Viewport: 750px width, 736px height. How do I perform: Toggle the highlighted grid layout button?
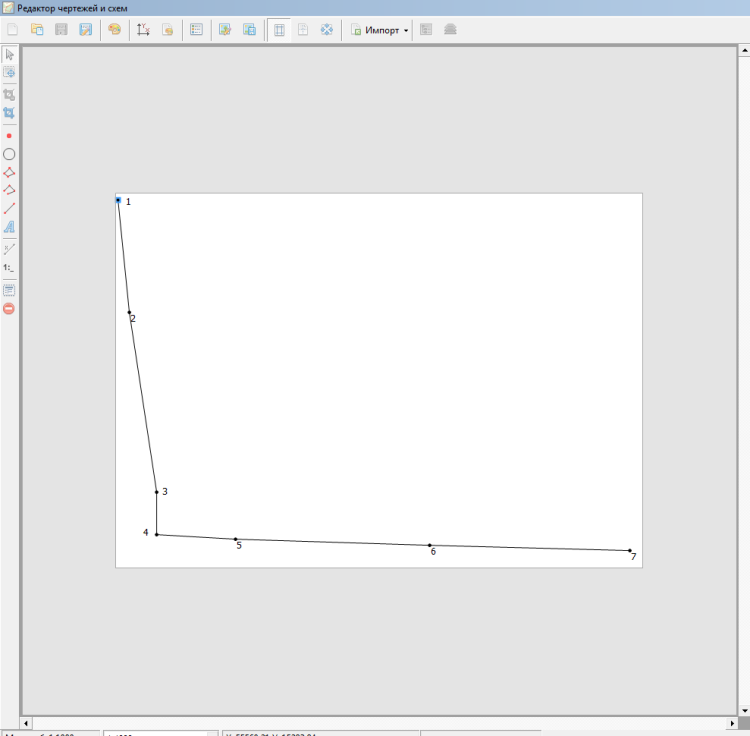(279, 30)
